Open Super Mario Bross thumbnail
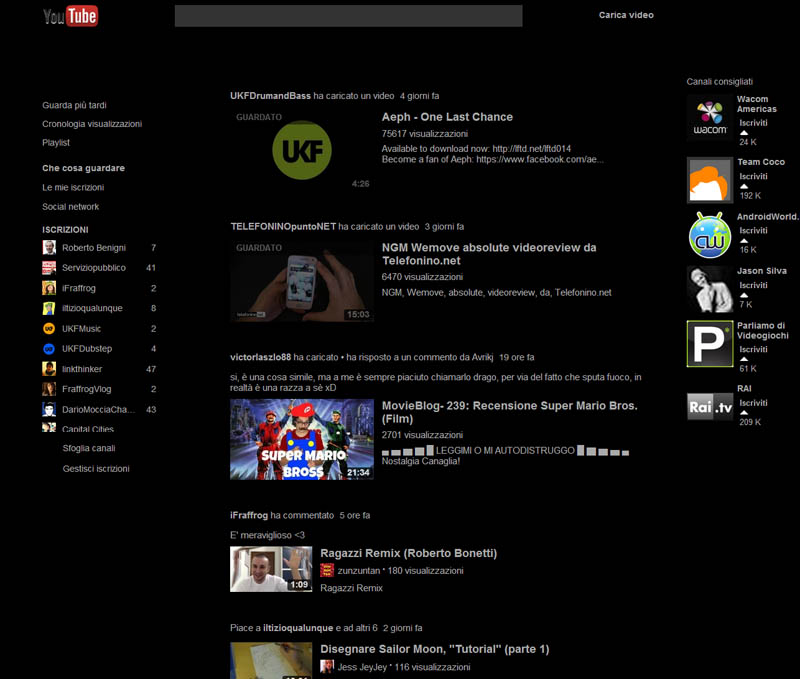This screenshot has height=679, width=800. click(x=302, y=439)
